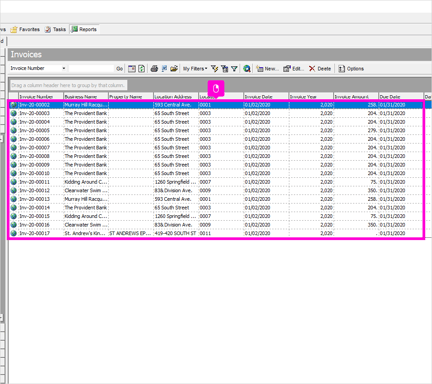Sort by the Due Date column header
432x384 pixels.
[x=401, y=96]
